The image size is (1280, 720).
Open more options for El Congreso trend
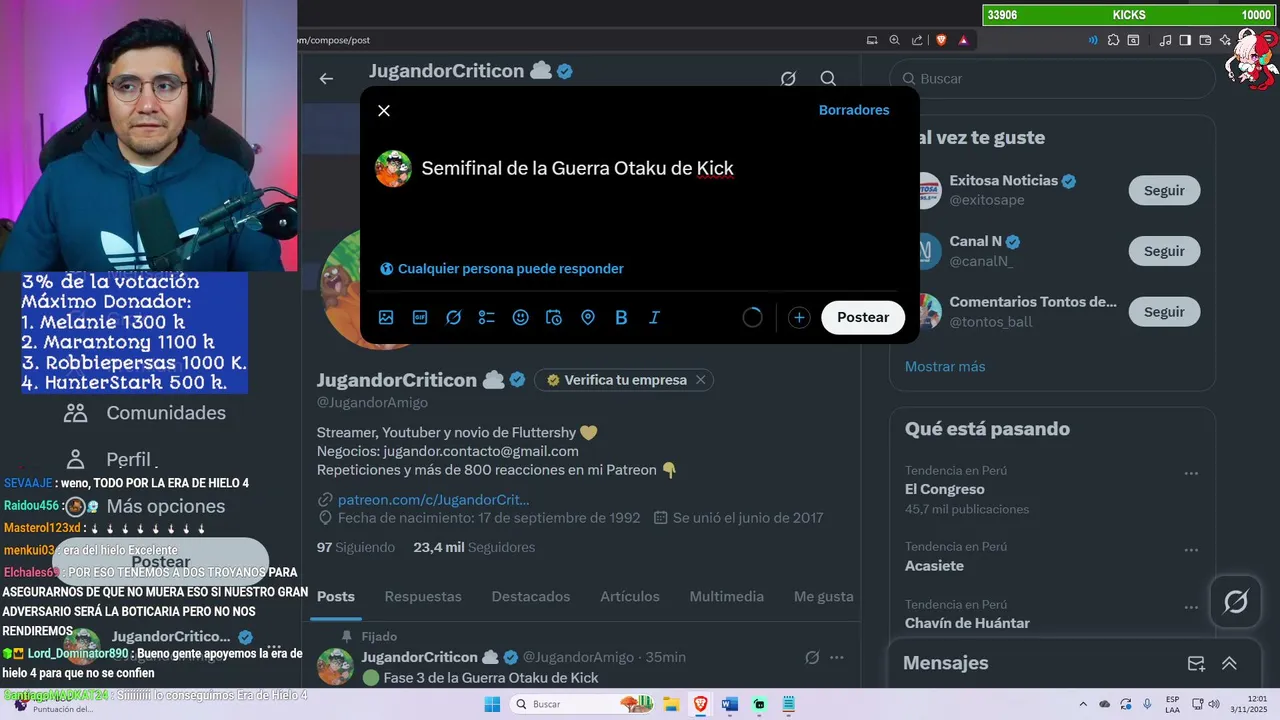coord(1191,474)
